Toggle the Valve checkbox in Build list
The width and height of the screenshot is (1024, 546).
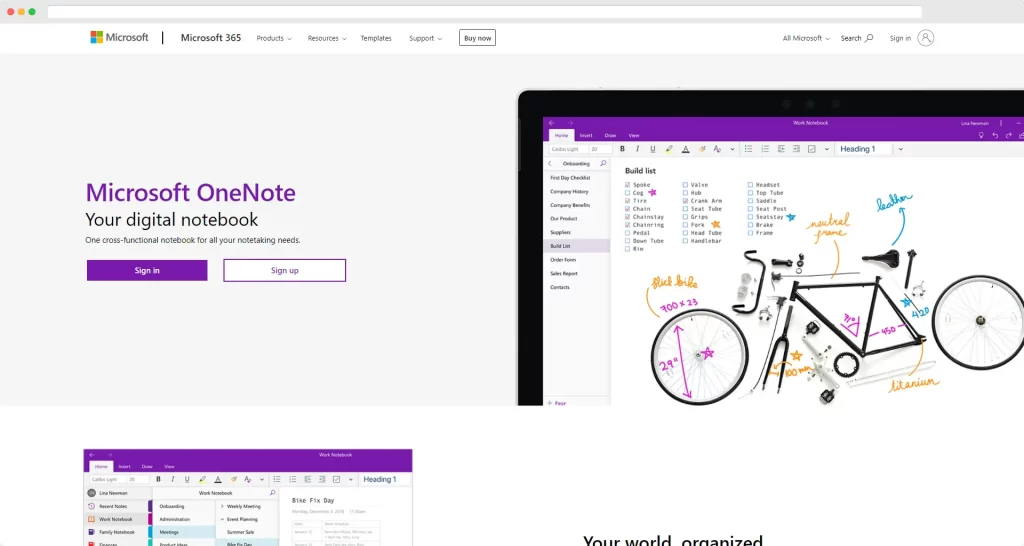point(685,185)
